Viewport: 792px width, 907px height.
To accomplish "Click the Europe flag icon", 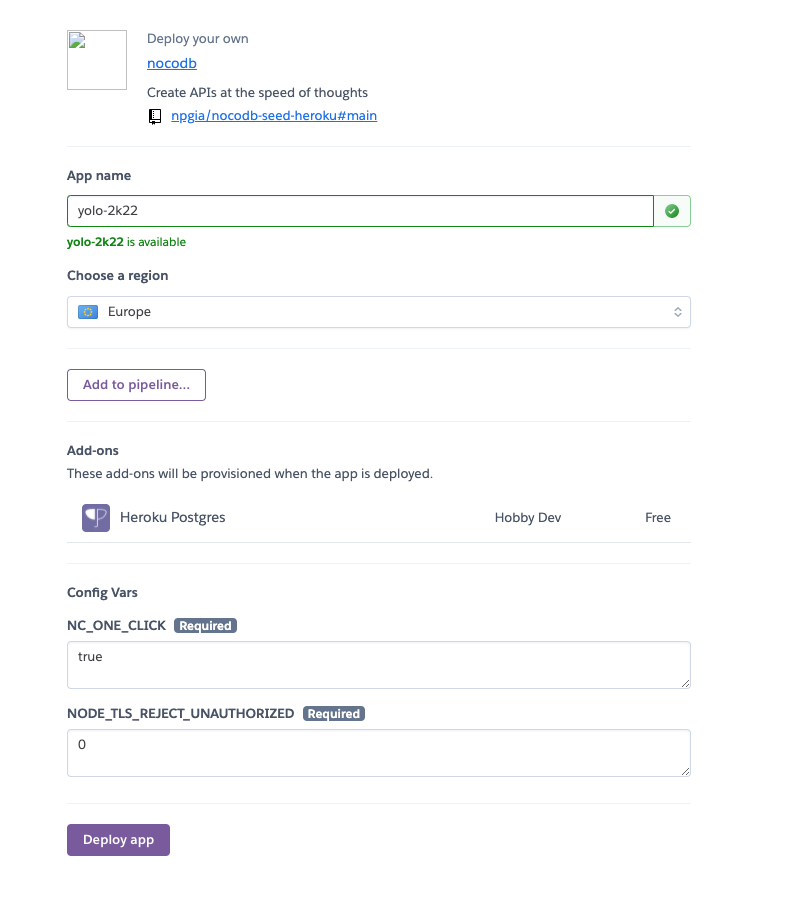I will click(88, 312).
